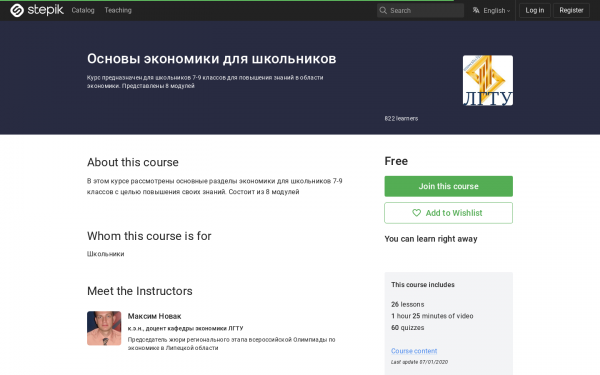600x375 pixels.
Task: Click Join this course button
Action: 448,186
